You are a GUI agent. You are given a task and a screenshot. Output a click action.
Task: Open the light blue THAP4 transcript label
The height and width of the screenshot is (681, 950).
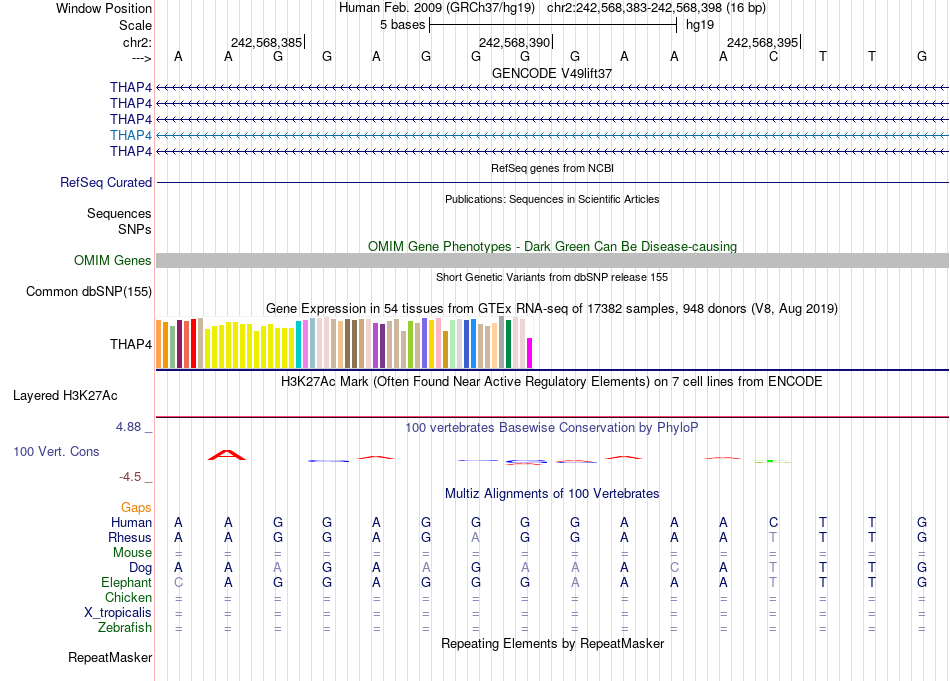pos(131,135)
